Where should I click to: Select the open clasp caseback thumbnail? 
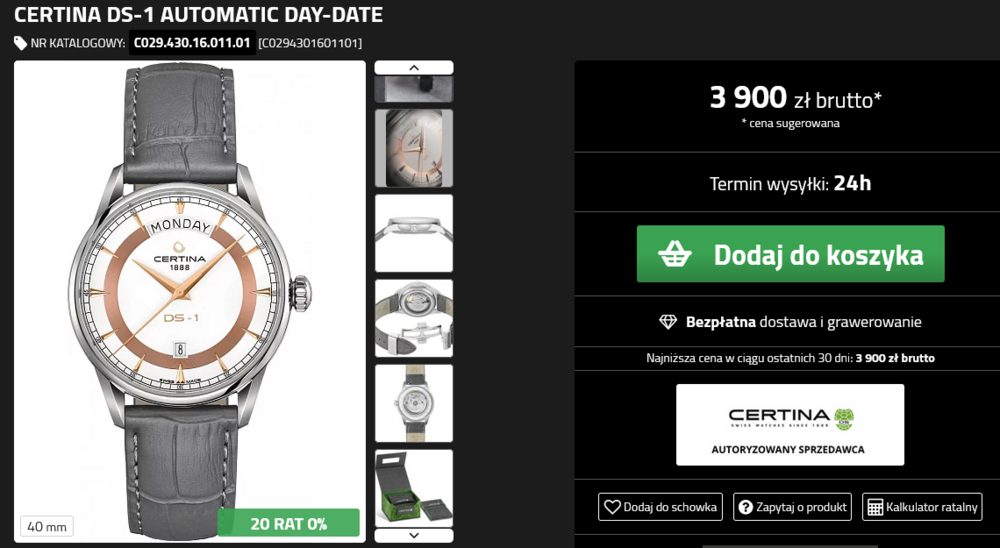click(414, 318)
